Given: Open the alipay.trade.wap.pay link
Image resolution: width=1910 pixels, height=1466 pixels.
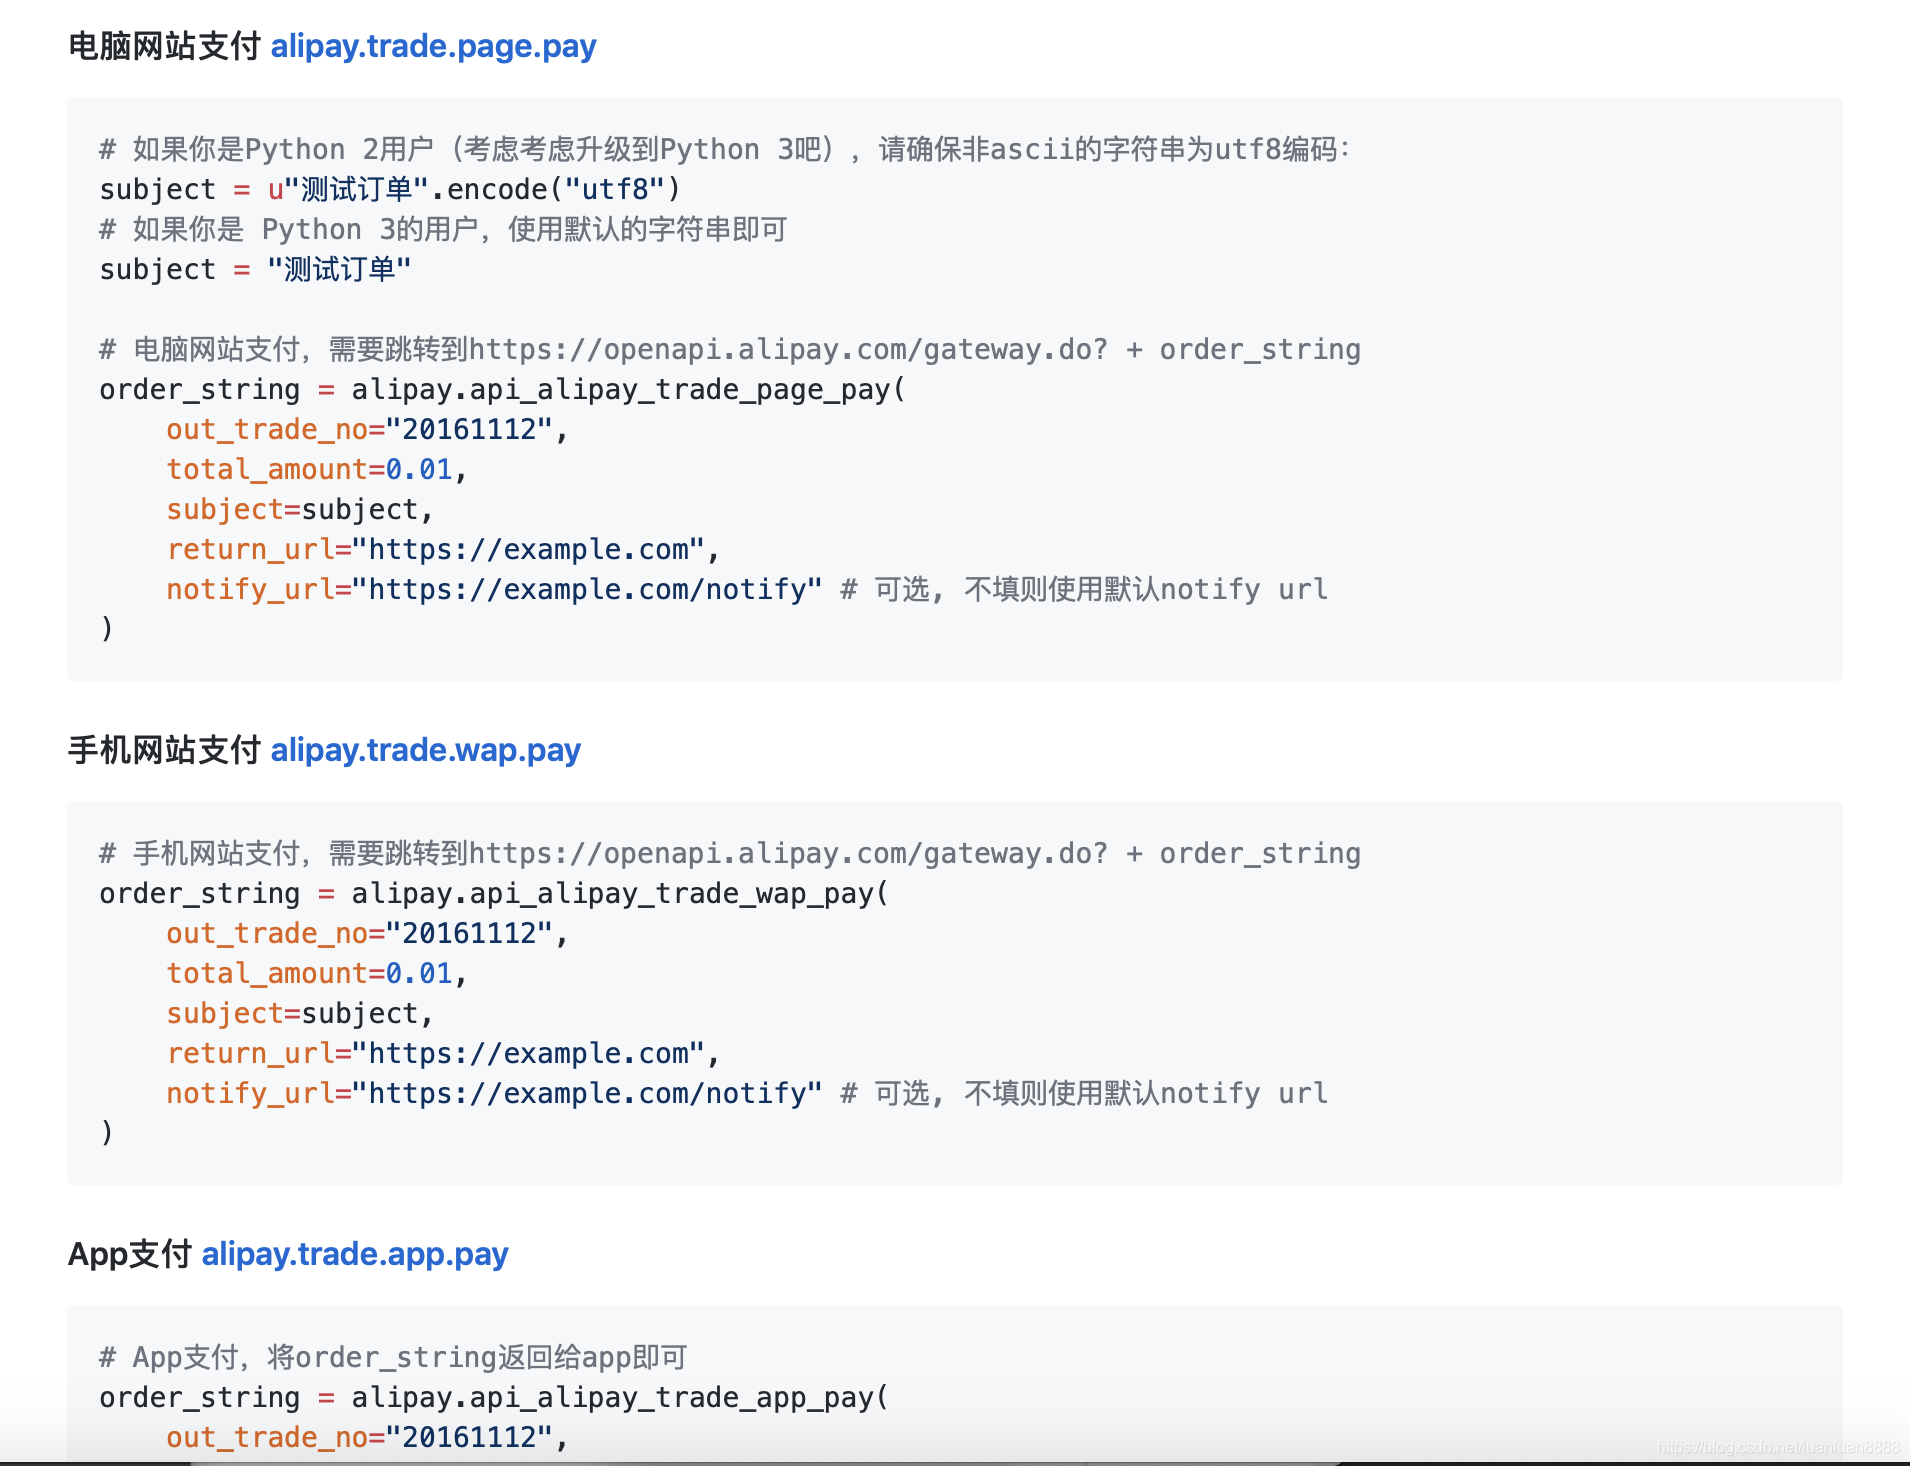Looking at the screenshot, I should pos(426,750).
